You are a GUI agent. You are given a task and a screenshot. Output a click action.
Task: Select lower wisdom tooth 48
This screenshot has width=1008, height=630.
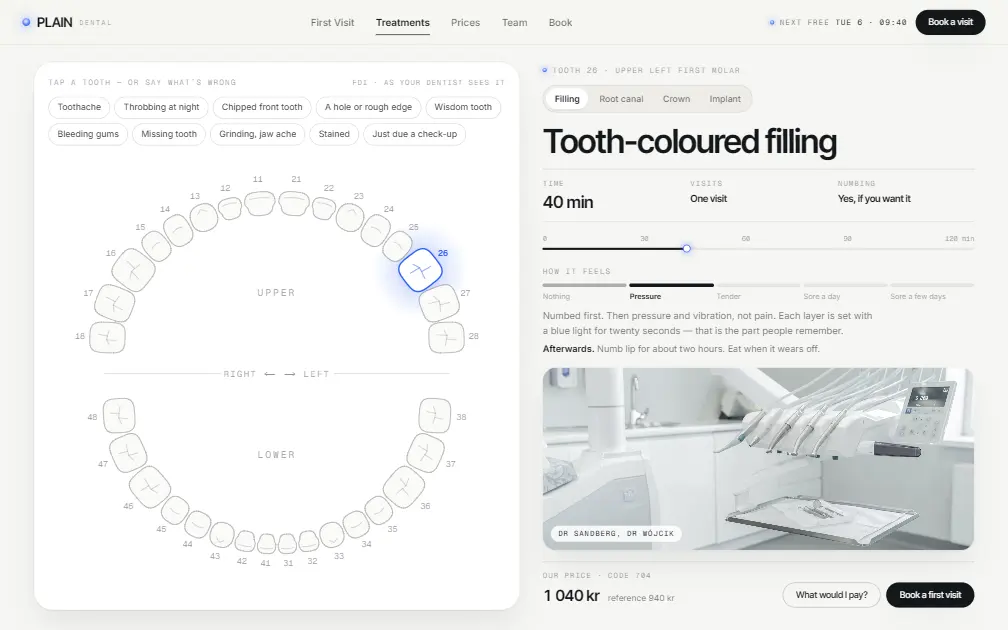pyautogui.click(x=119, y=415)
